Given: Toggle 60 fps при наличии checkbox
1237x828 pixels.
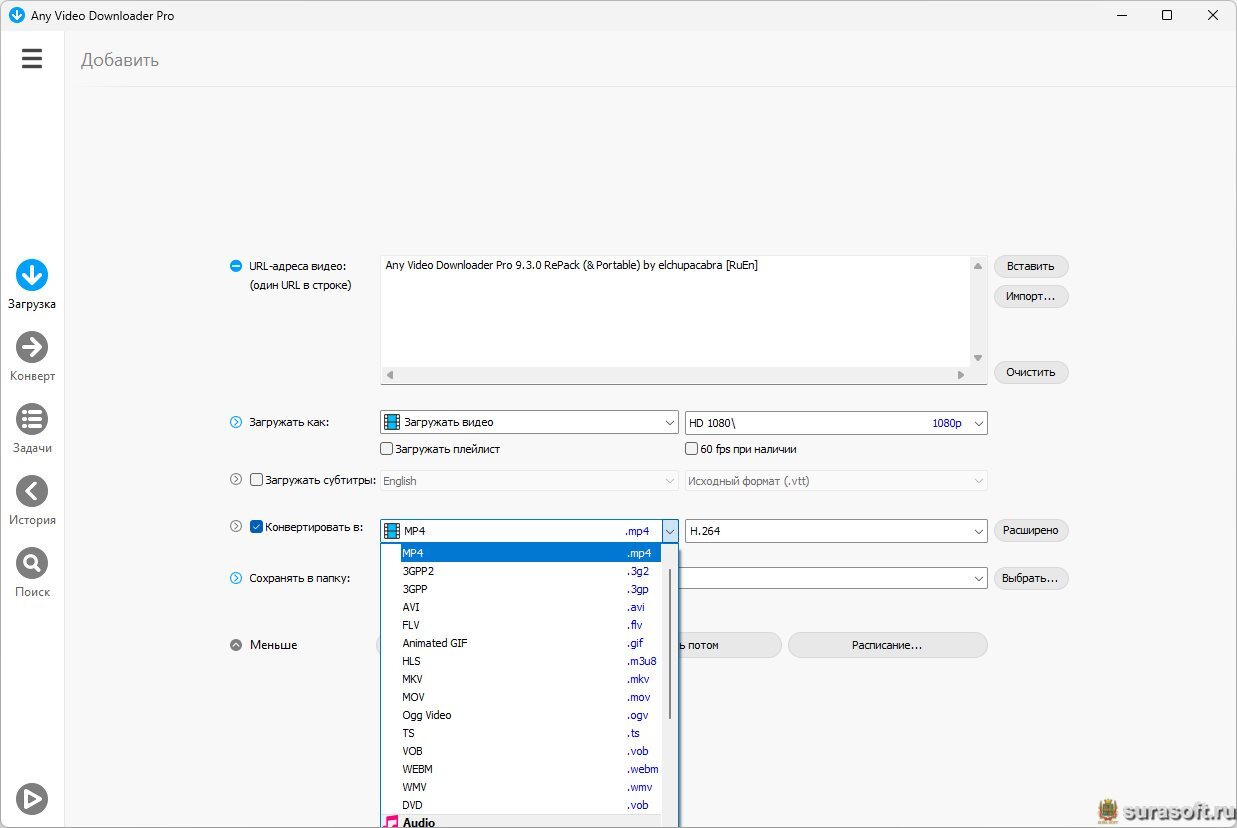Looking at the screenshot, I should (692, 449).
